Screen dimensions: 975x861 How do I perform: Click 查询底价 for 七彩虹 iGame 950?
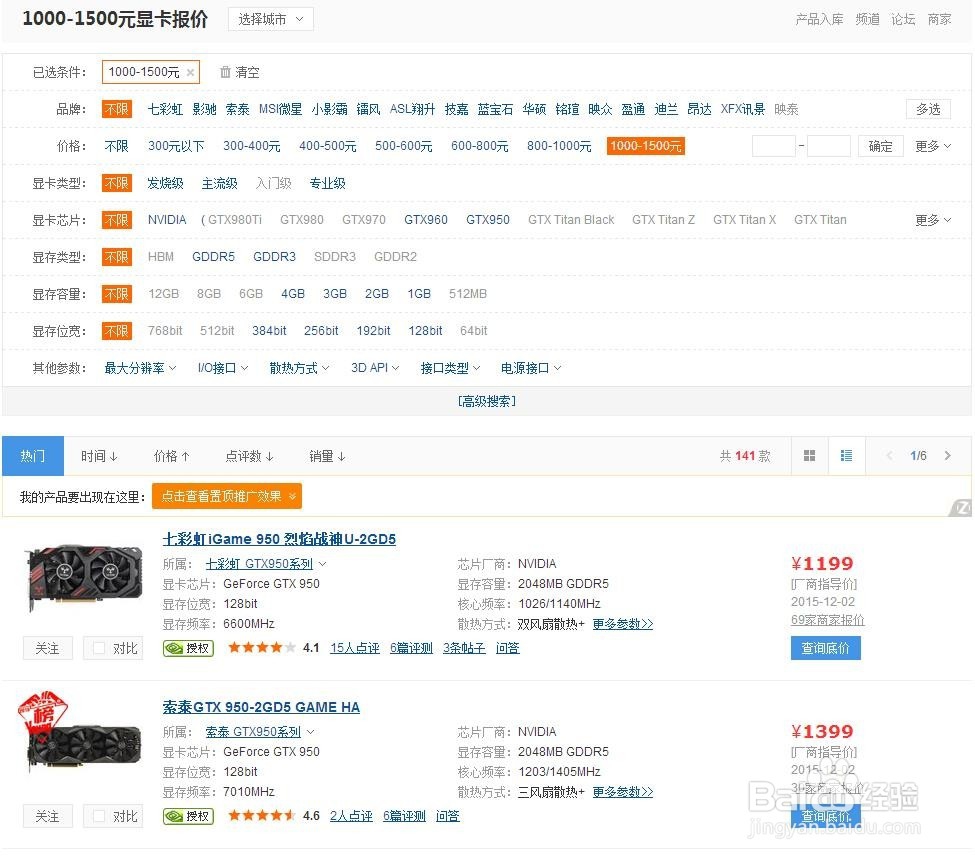point(825,648)
